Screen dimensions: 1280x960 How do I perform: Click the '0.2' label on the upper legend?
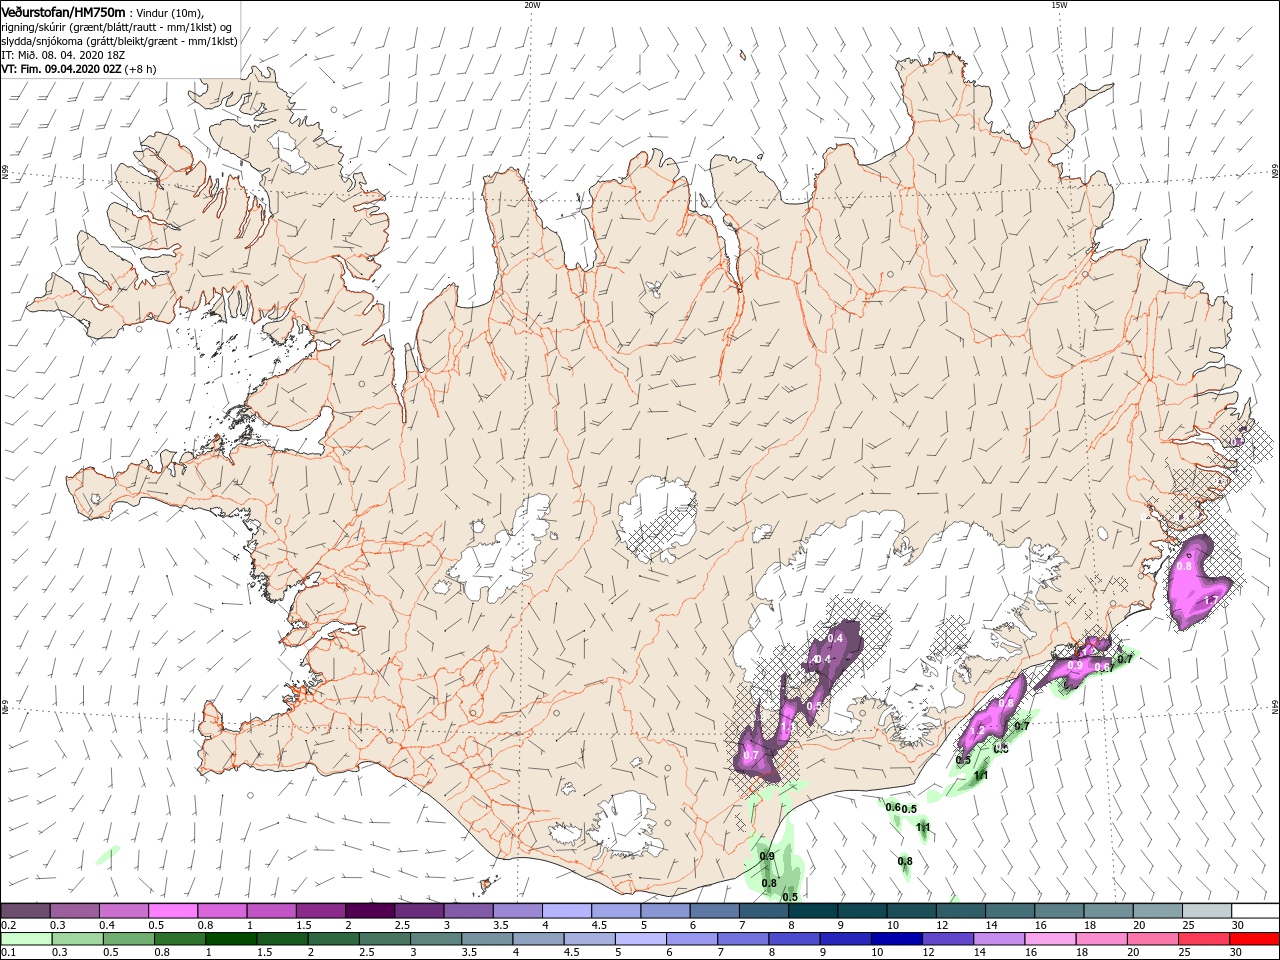pos(8,925)
